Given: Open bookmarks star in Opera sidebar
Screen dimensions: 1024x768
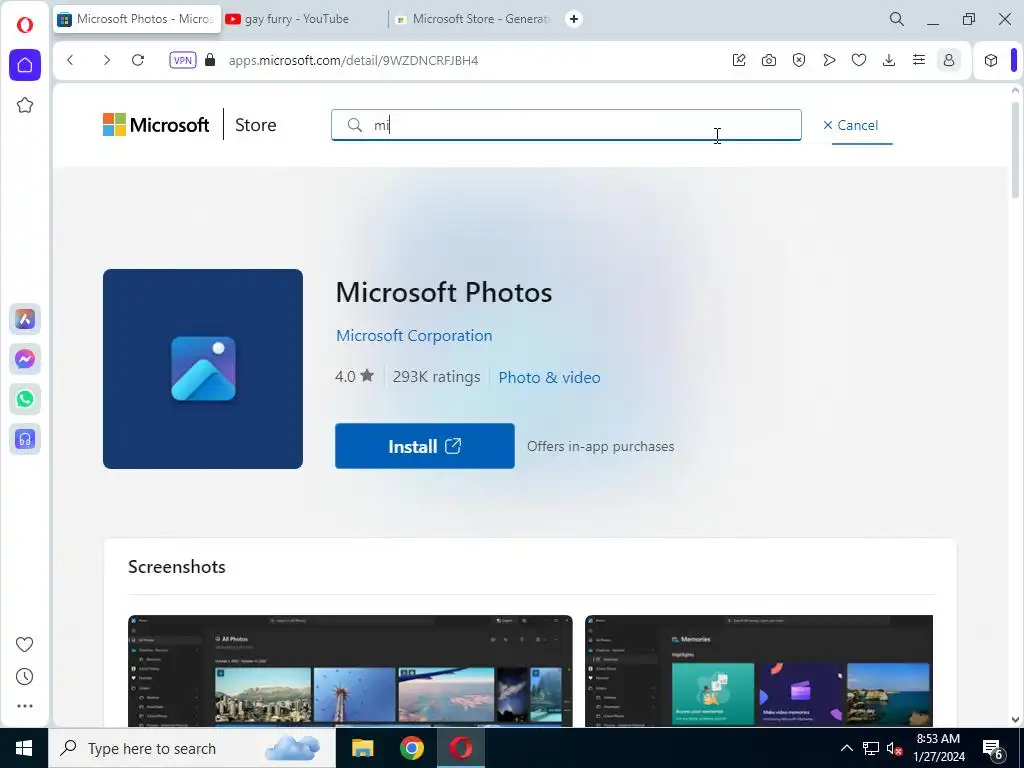Looking at the screenshot, I should 25,105.
